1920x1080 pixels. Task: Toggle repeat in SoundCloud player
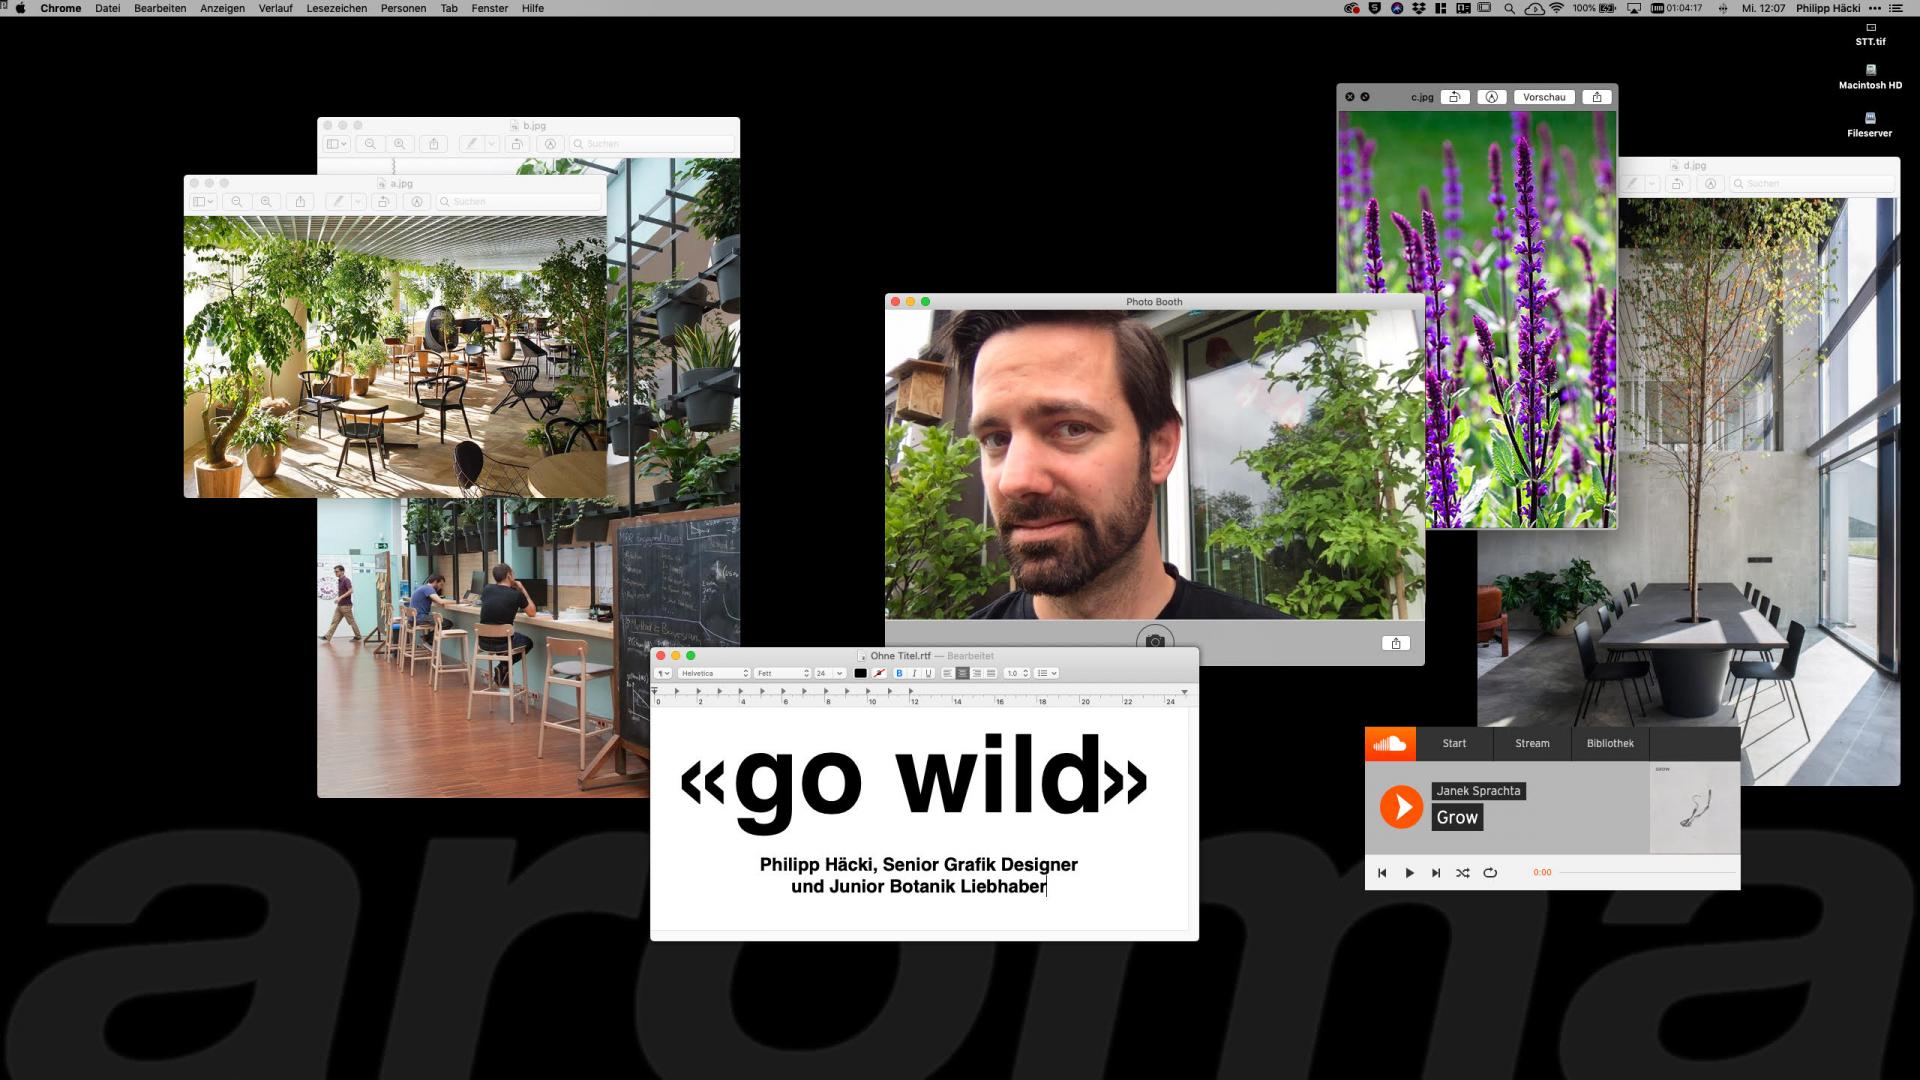(1490, 873)
